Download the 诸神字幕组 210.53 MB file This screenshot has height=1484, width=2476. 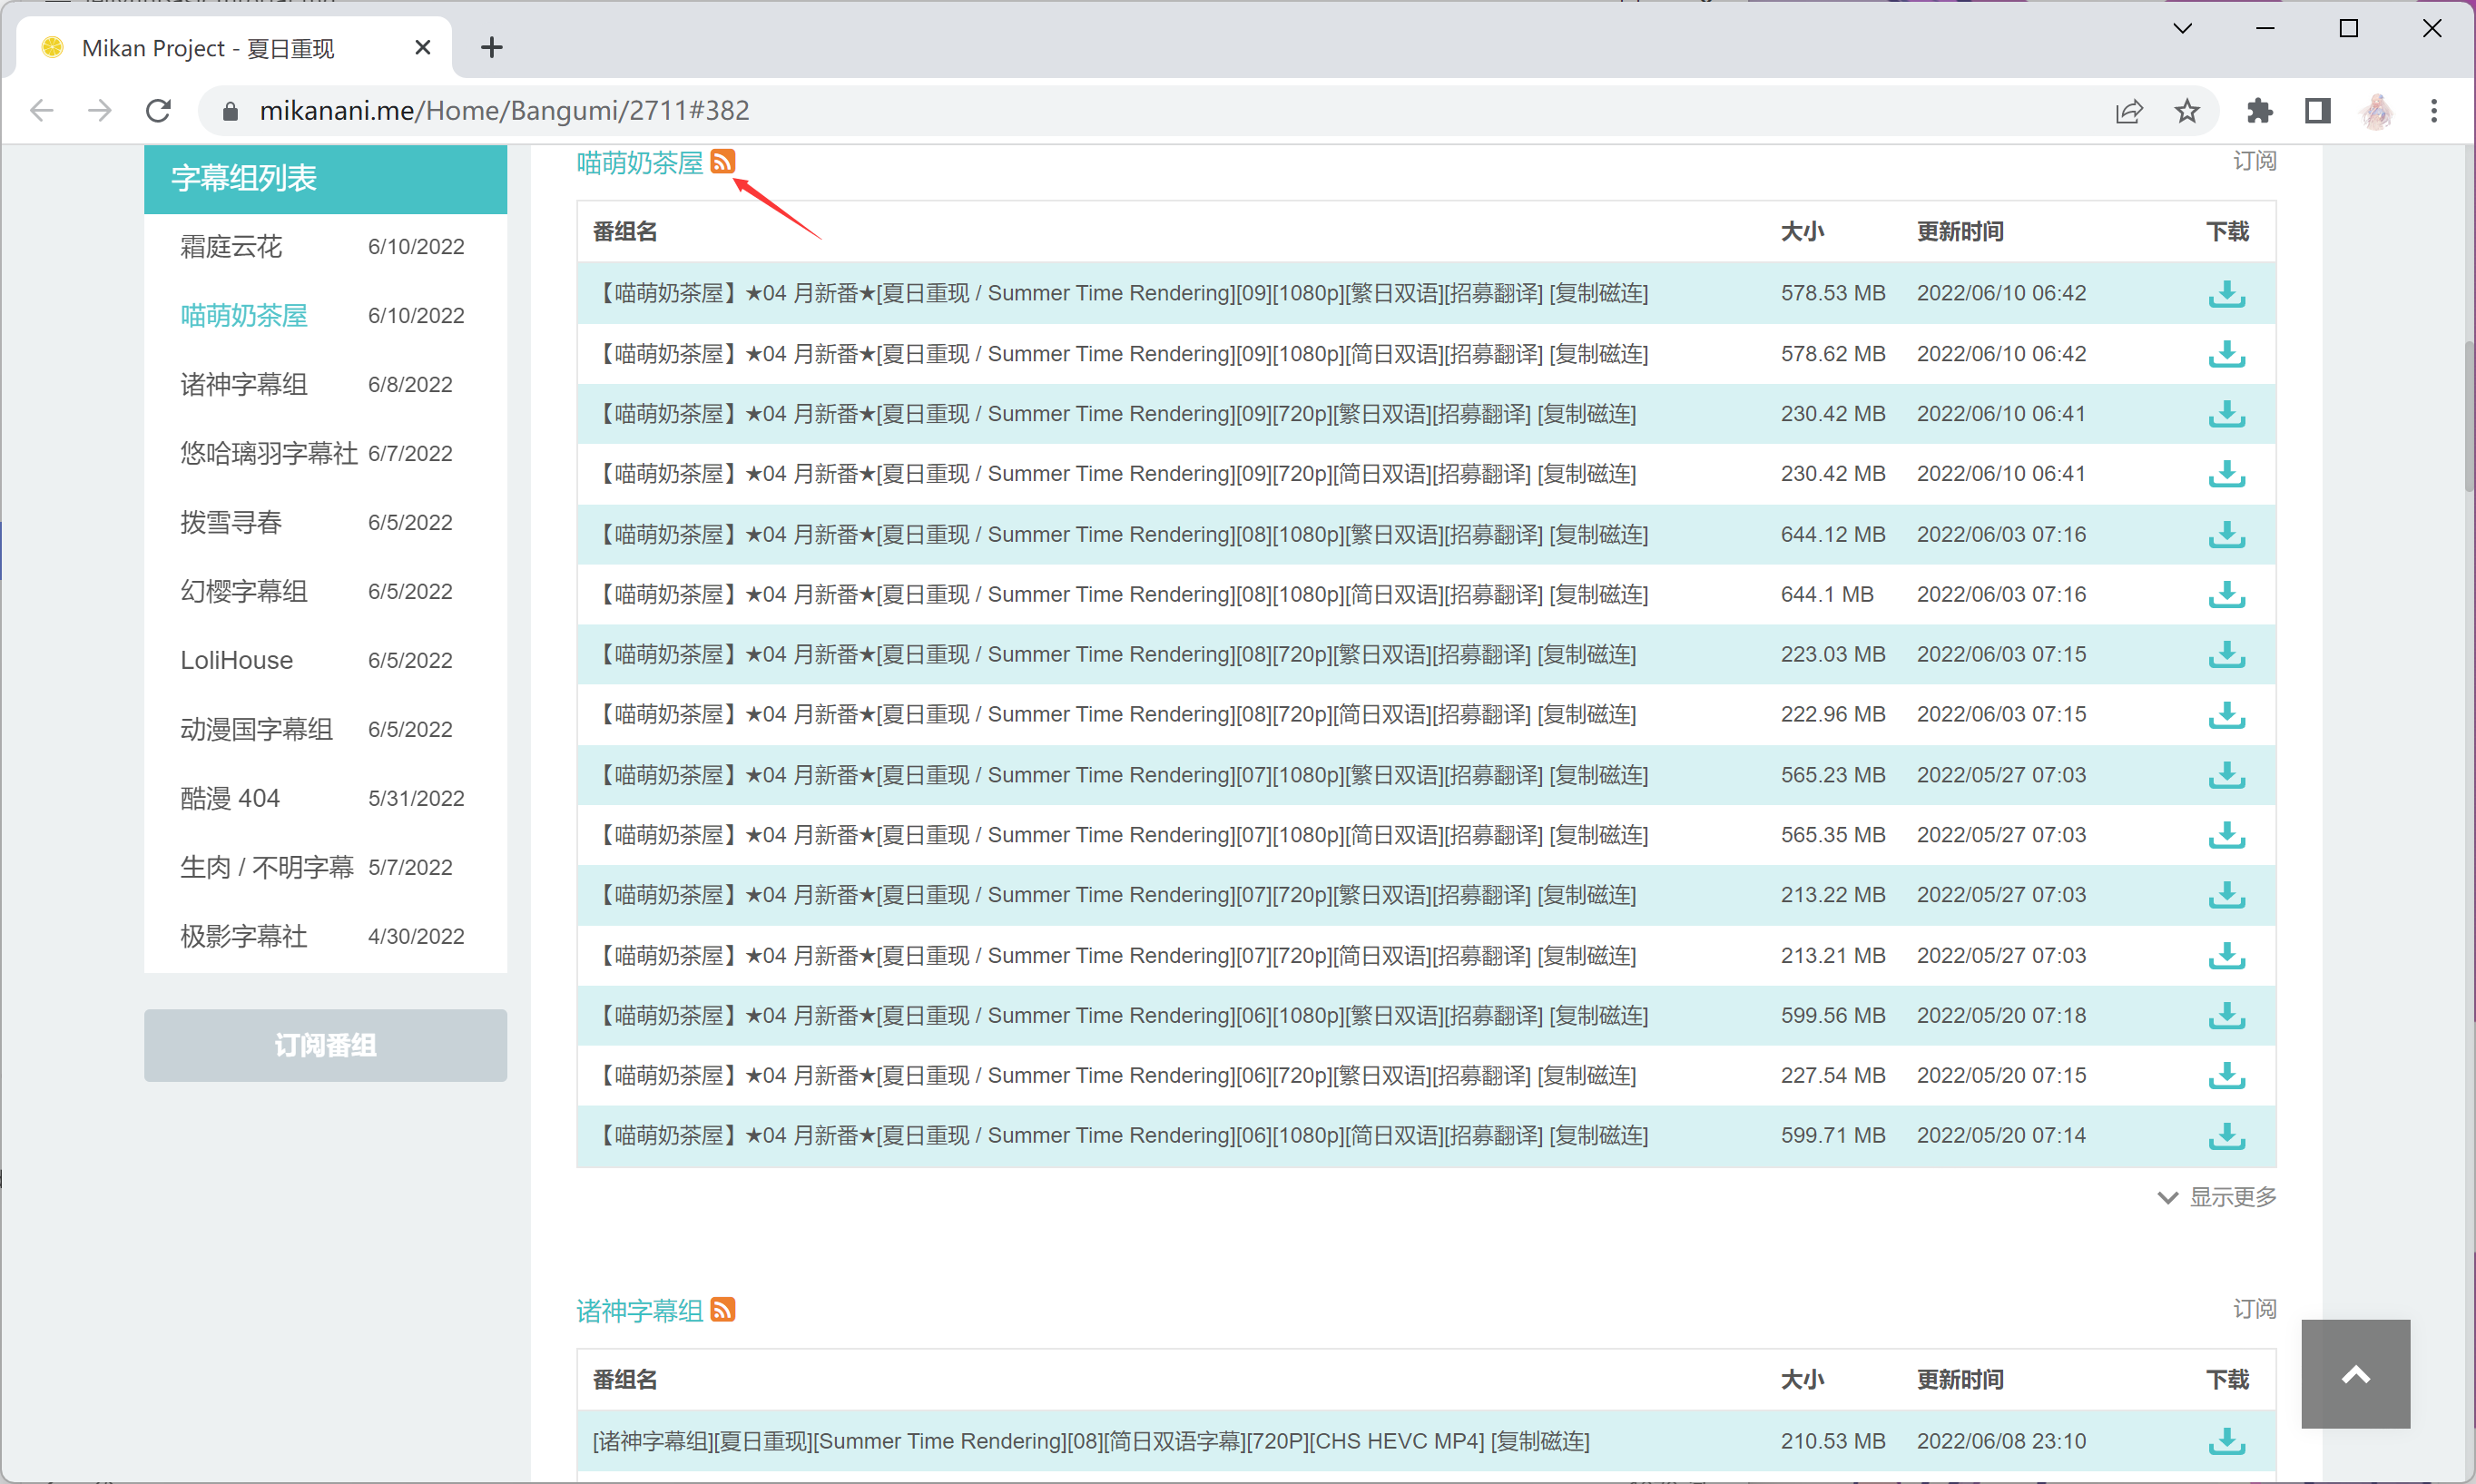[2226, 1441]
